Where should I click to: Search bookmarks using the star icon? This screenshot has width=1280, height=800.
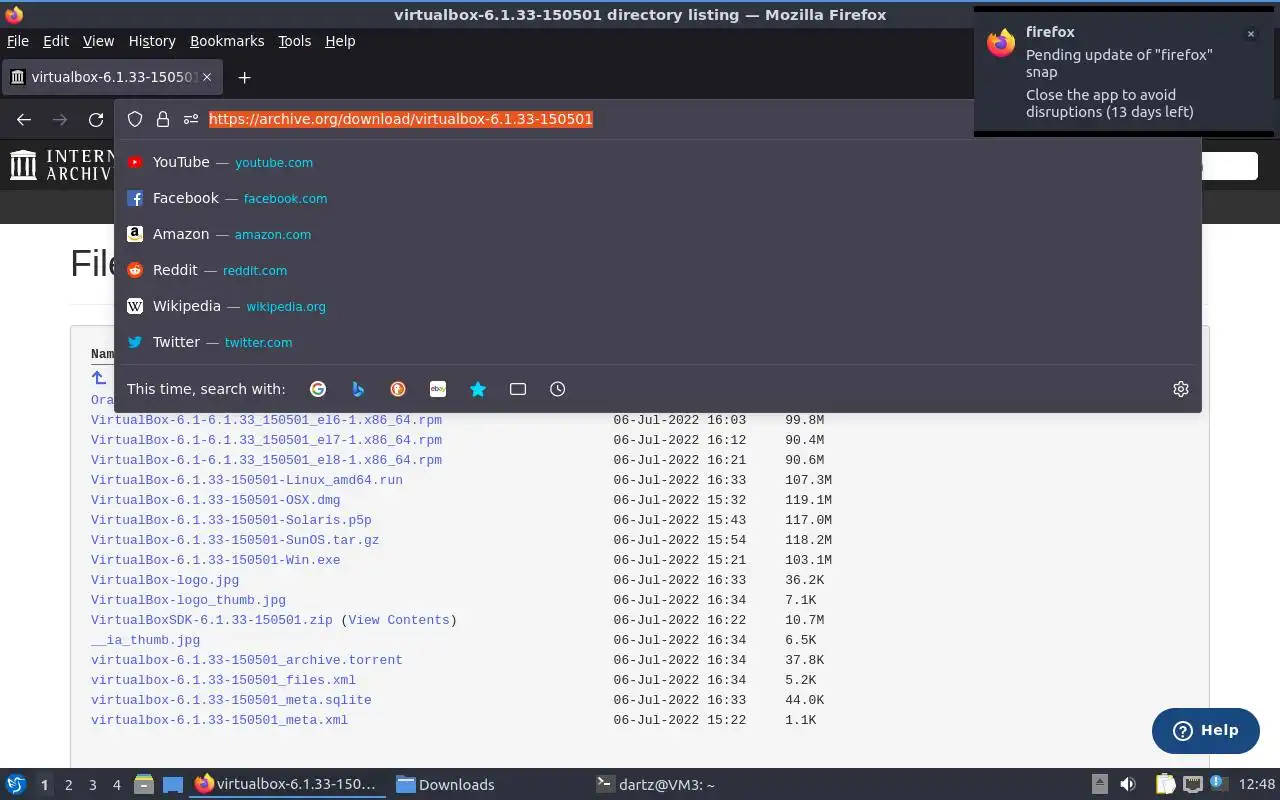478,389
